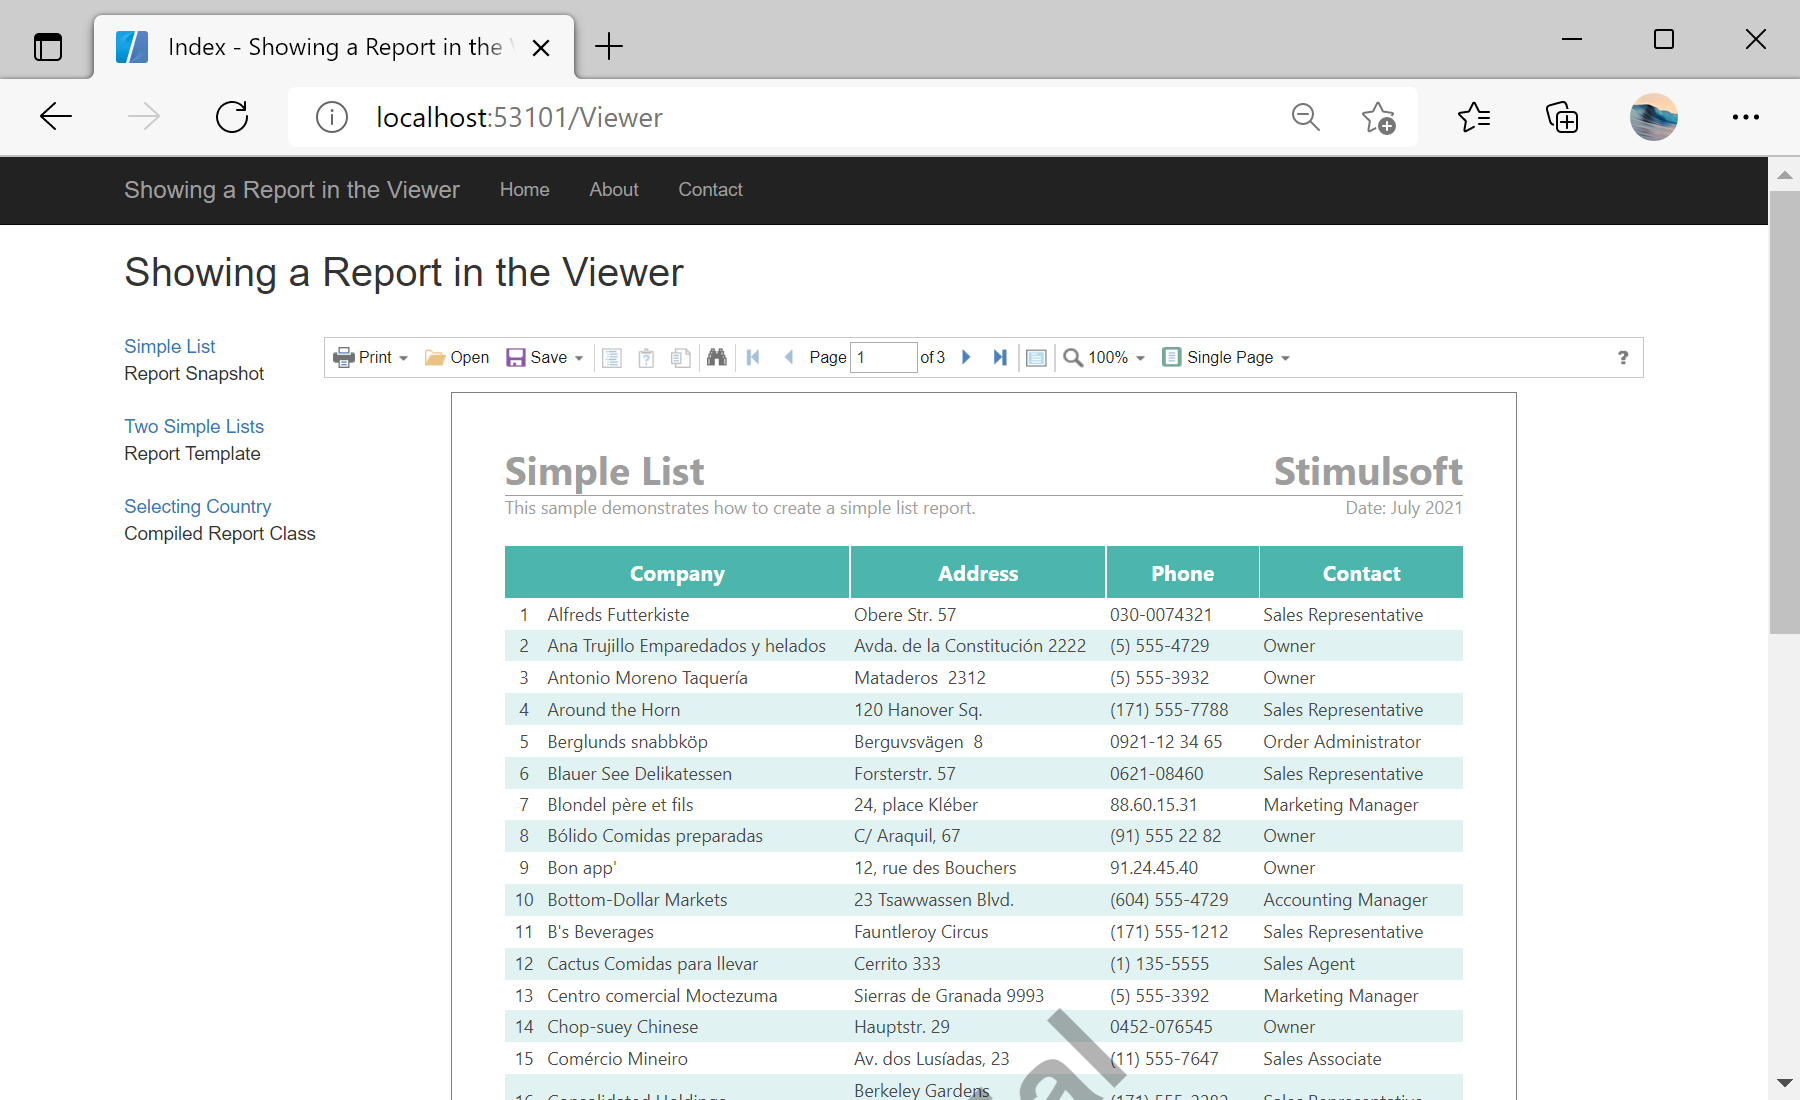Open the tab actions menu icon
The image size is (1800, 1100).
tap(48, 47)
